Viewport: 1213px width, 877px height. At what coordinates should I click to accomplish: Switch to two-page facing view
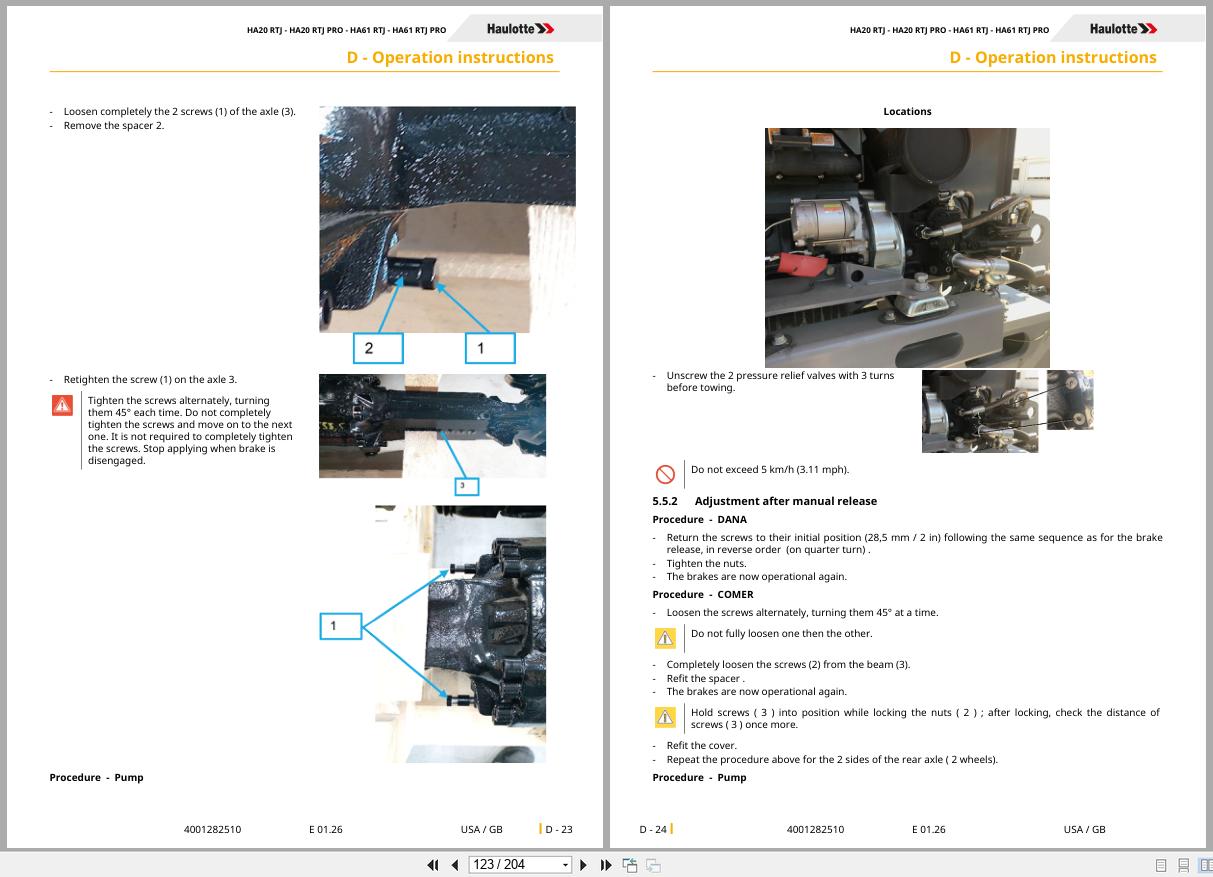(x=1205, y=865)
